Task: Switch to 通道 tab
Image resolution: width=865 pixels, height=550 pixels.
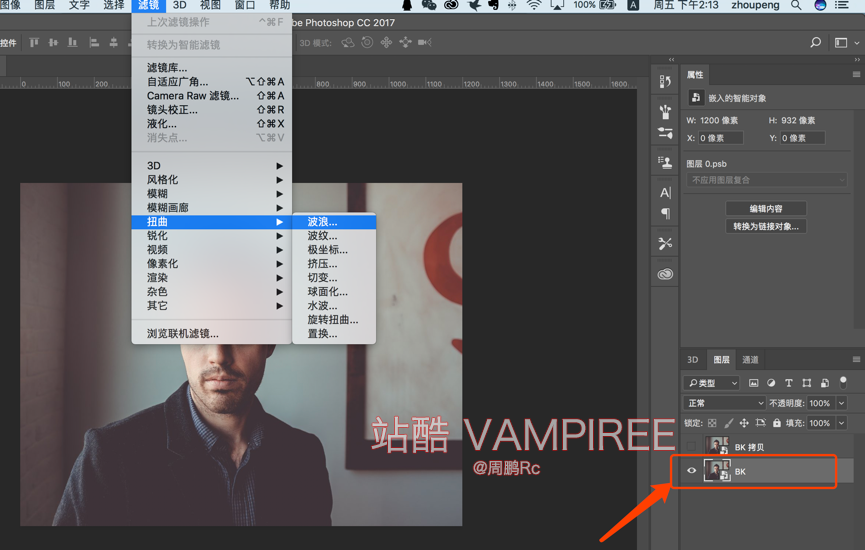Action: pos(750,360)
